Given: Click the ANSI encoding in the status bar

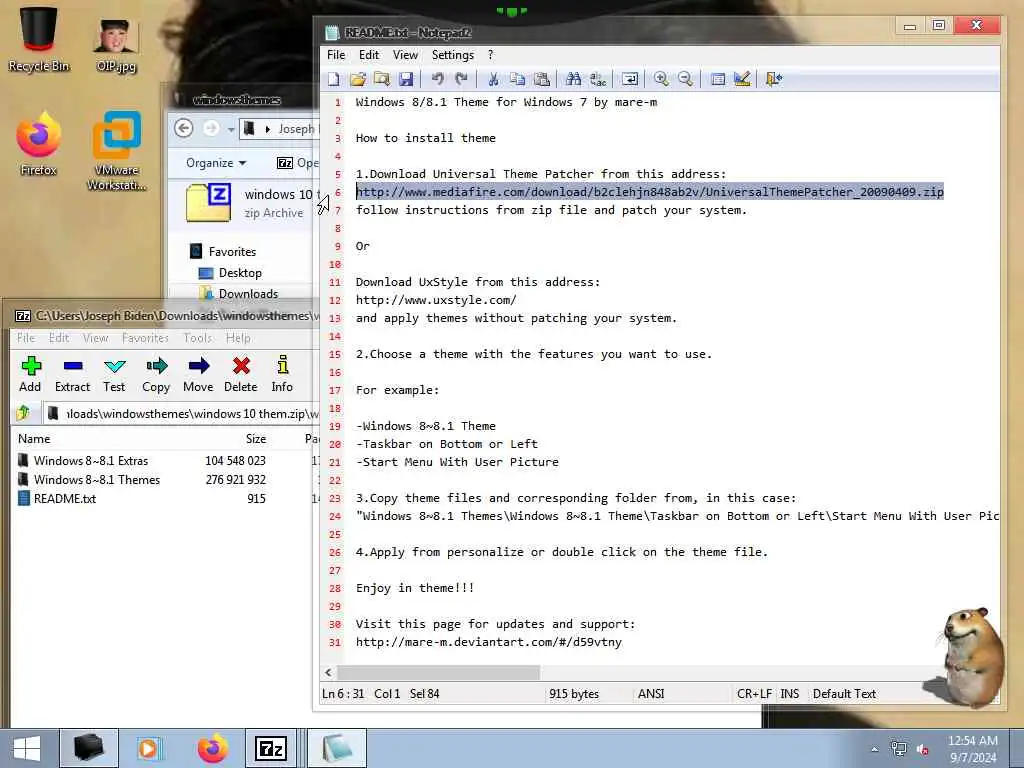Looking at the screenshot, I should click(x=651, y=694).
